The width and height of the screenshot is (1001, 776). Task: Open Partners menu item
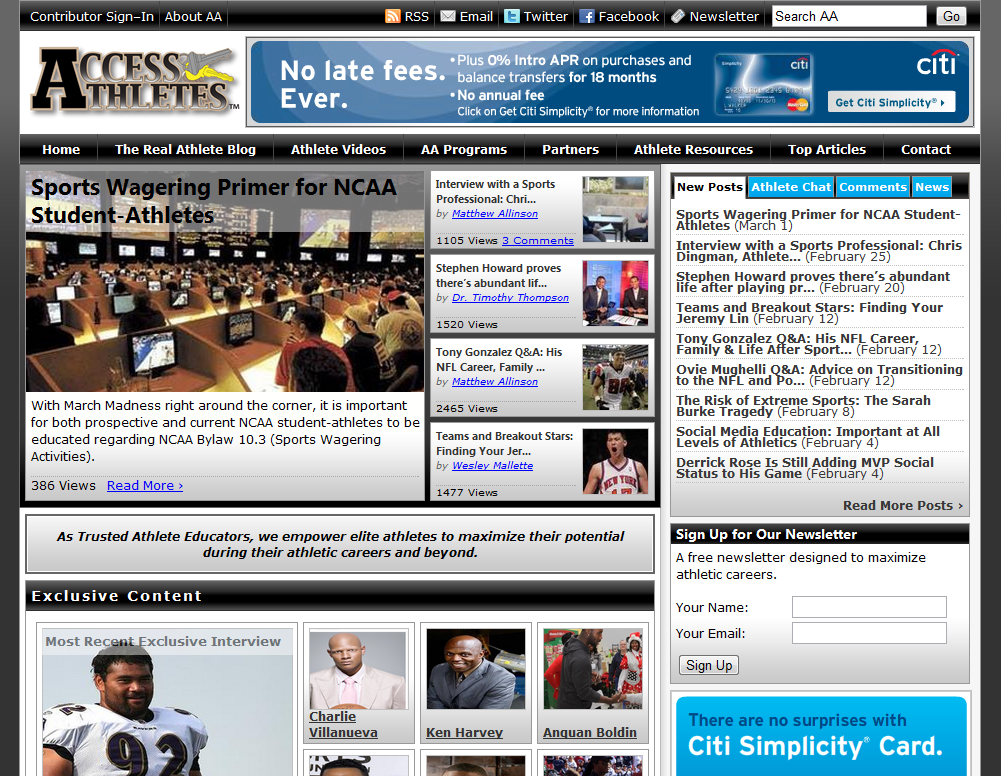tap(570, 149)
